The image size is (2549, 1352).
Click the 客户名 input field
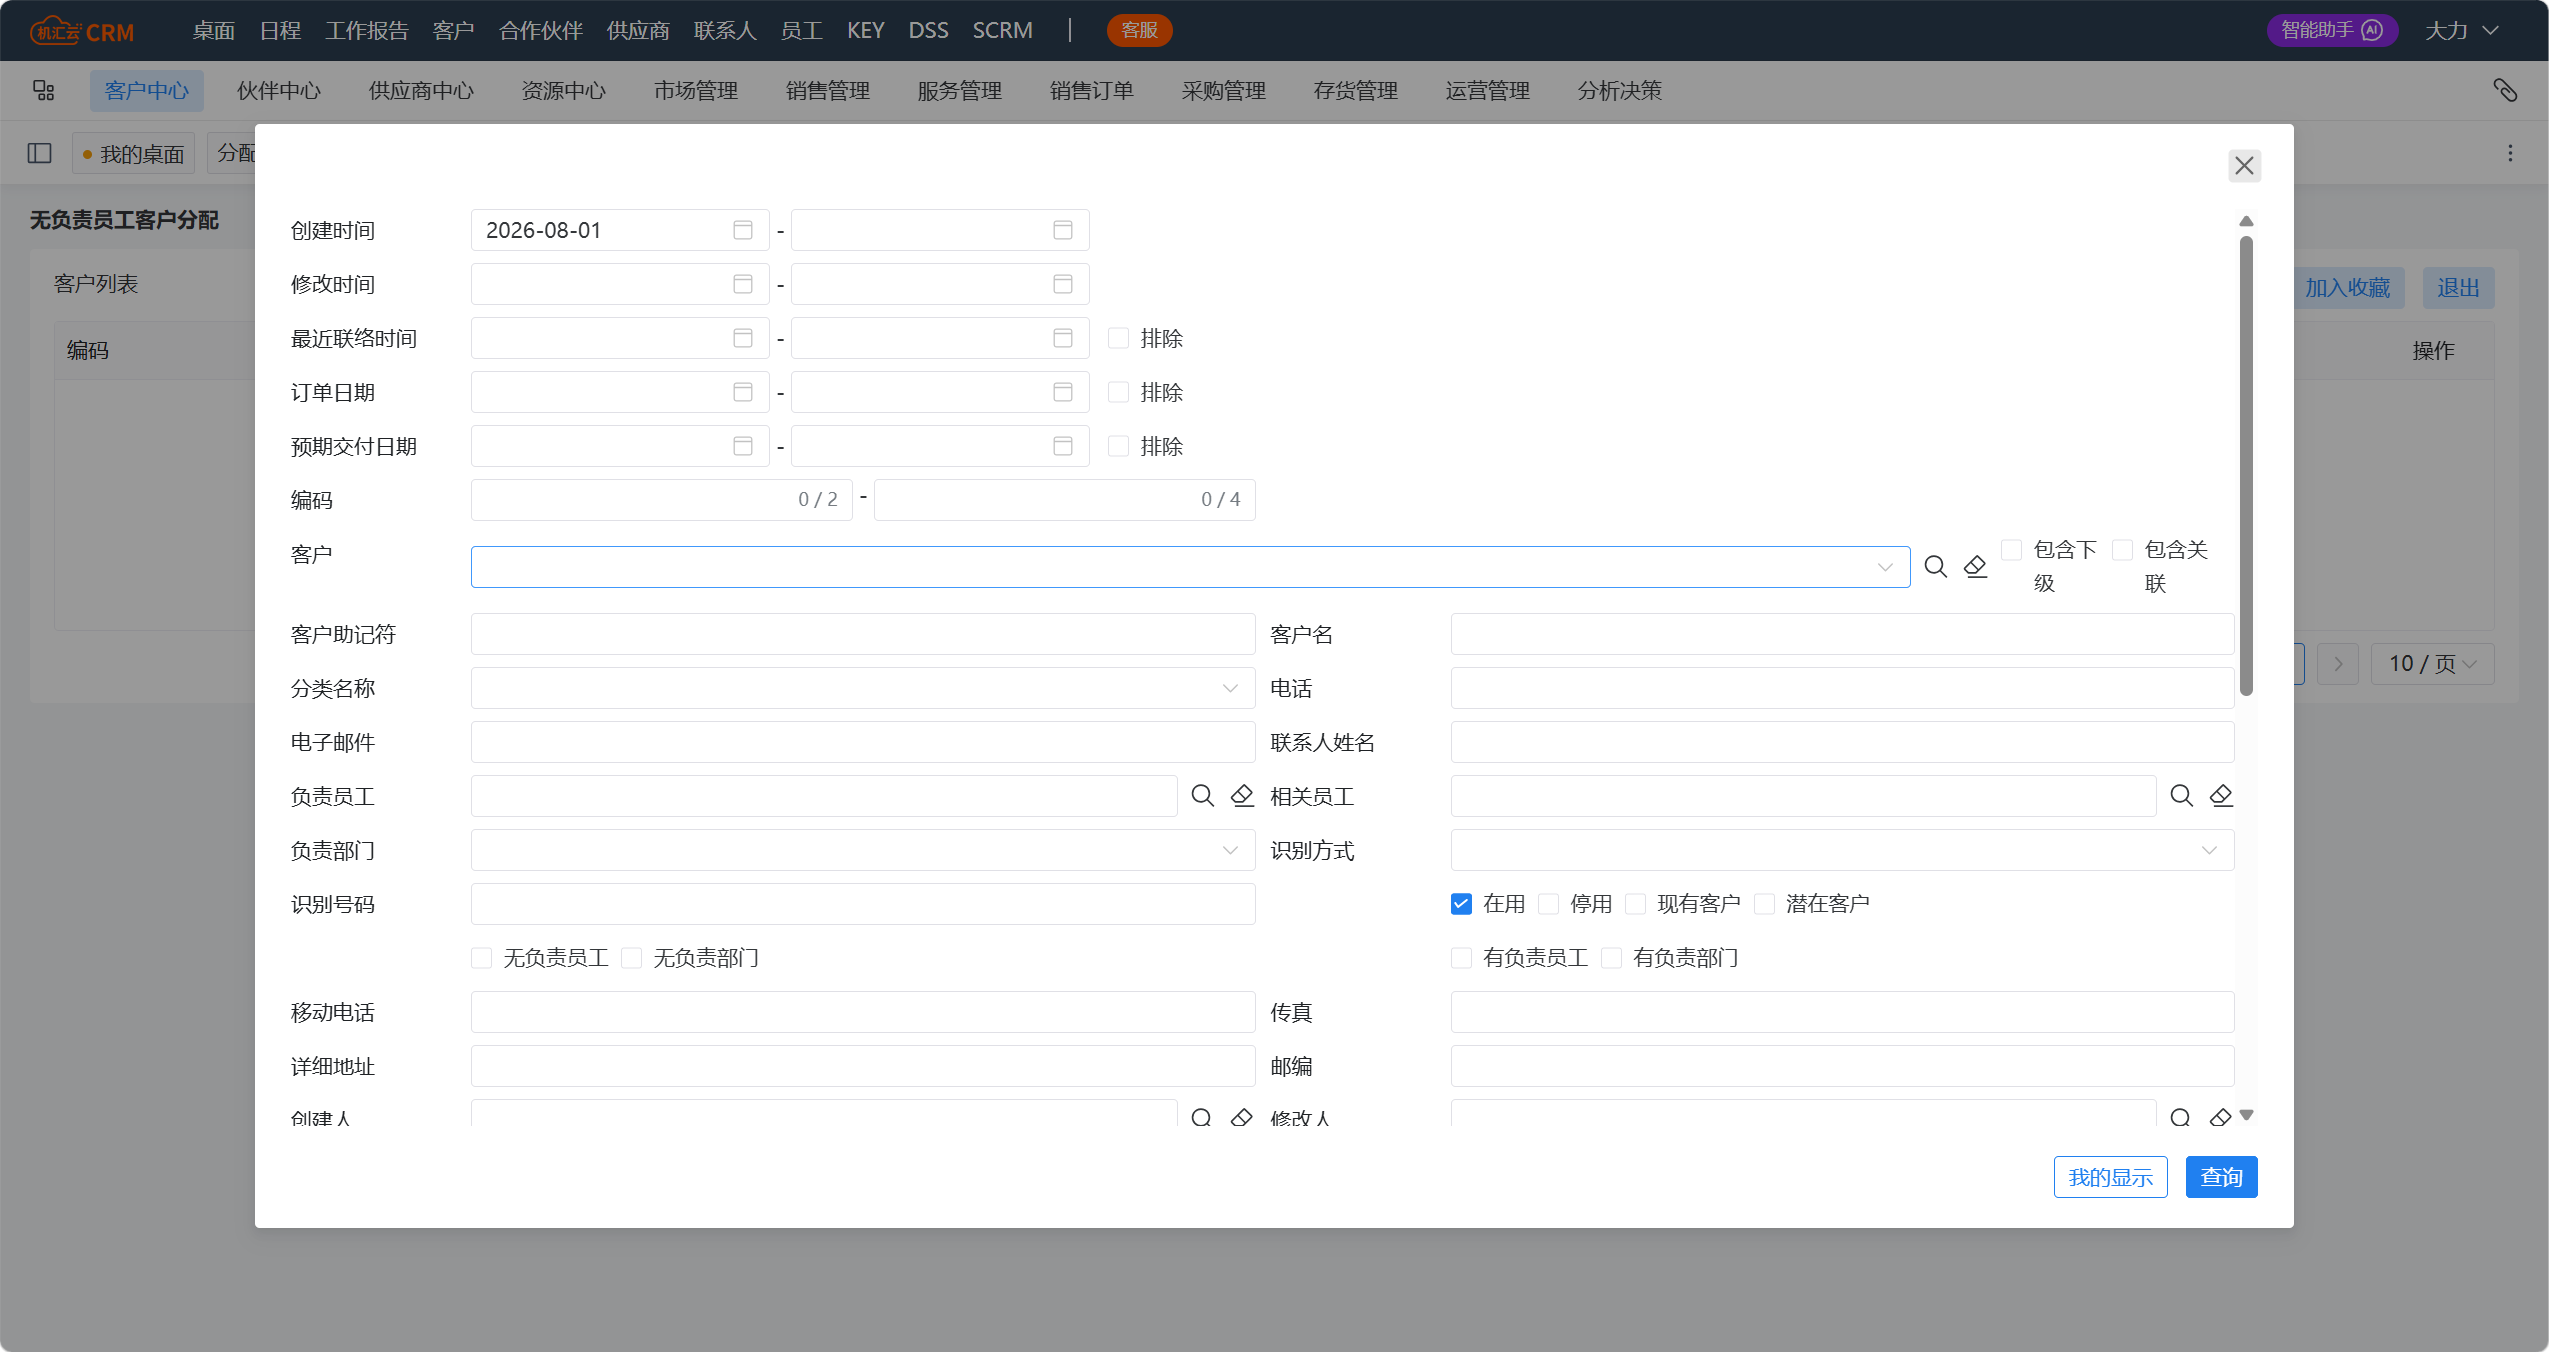pos(1842,634)
